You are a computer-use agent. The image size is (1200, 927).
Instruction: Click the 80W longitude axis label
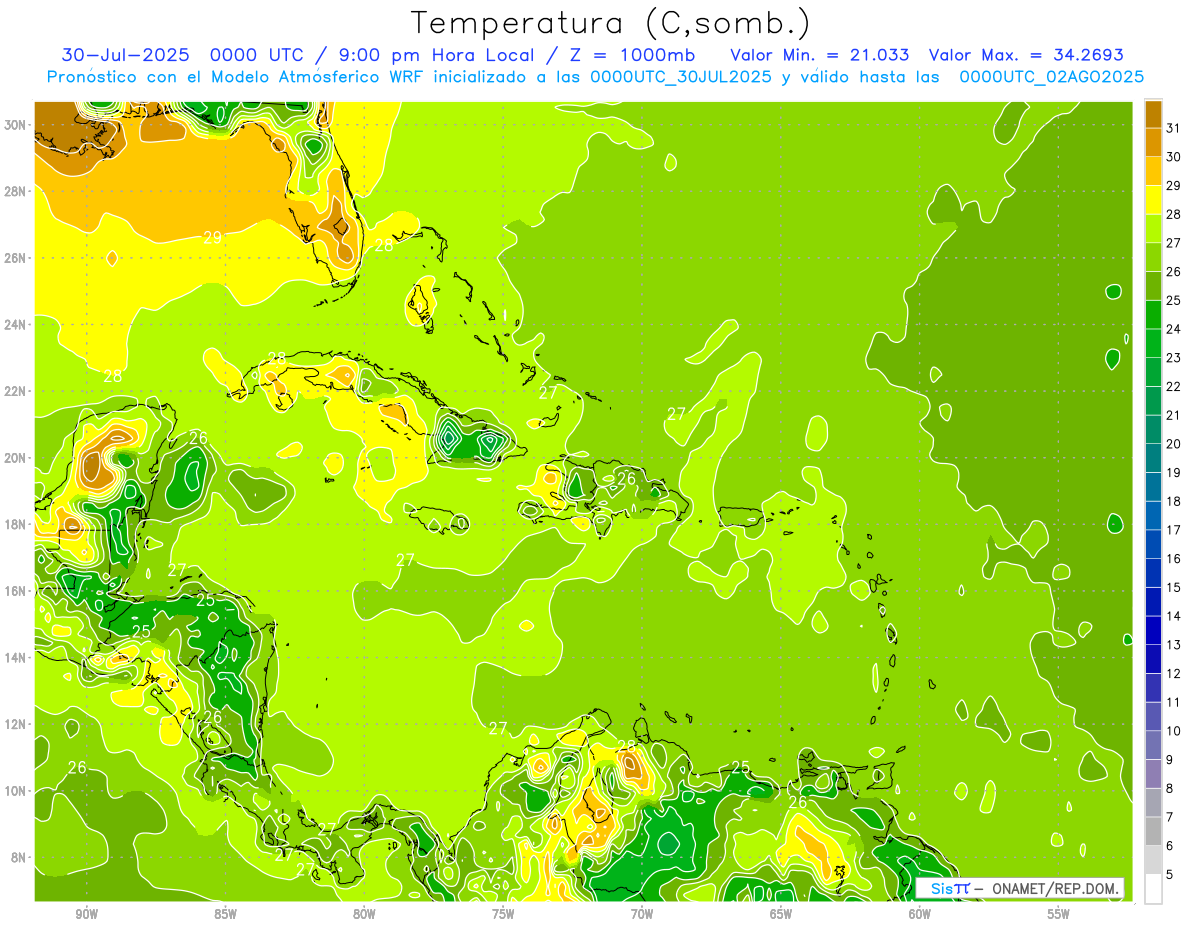[x=364, y=914]
